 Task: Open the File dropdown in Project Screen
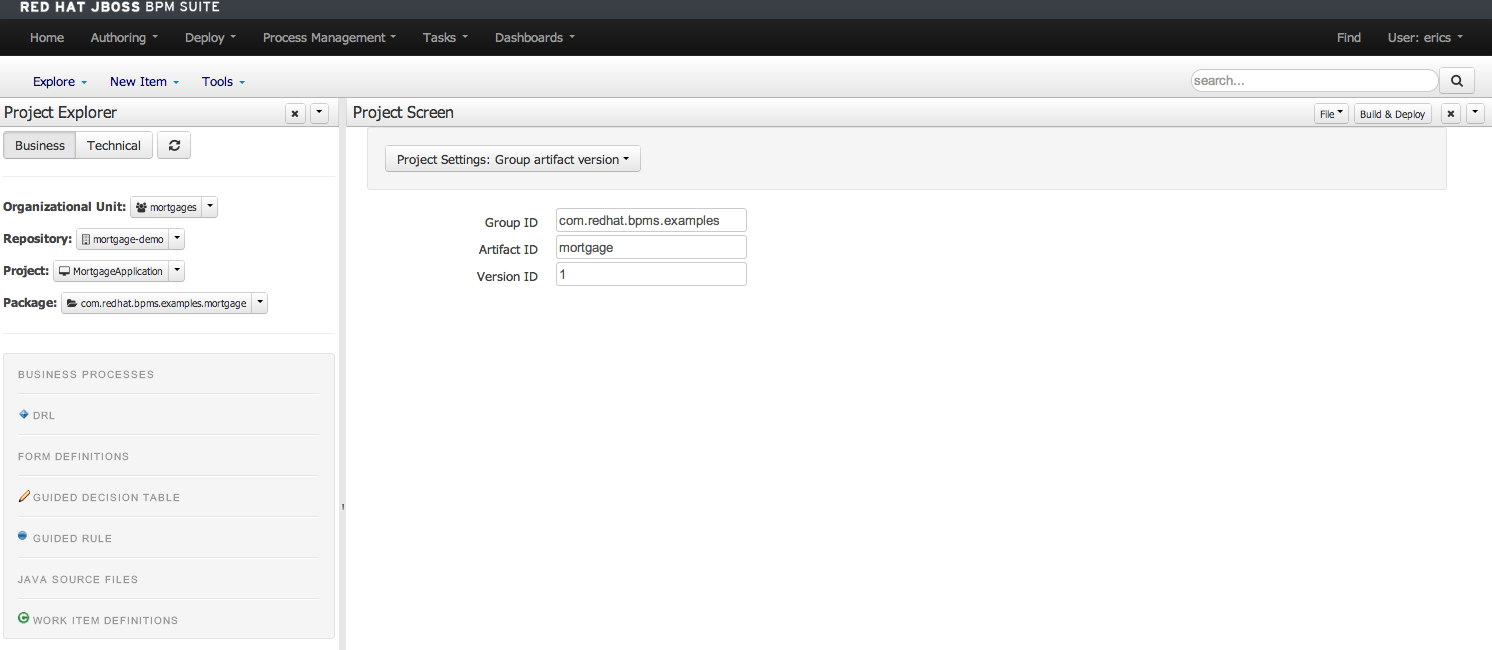tap(1331, 114)
